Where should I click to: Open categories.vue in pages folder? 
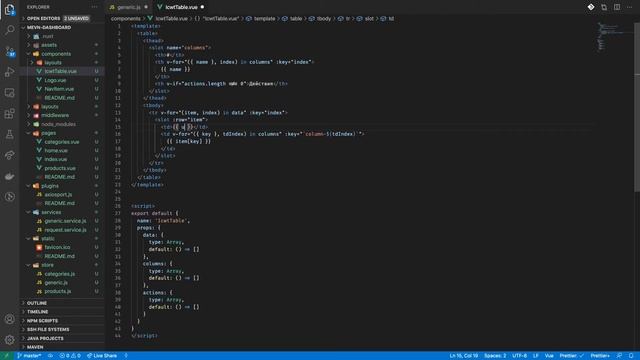click(x=62, y=142)
